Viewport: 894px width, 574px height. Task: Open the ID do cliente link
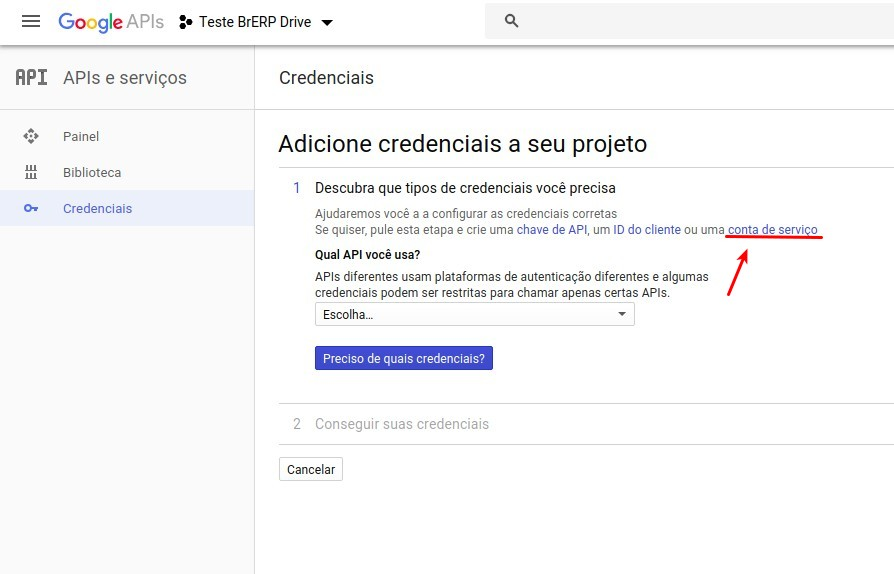pyautogui.click(x=646, y=230)
